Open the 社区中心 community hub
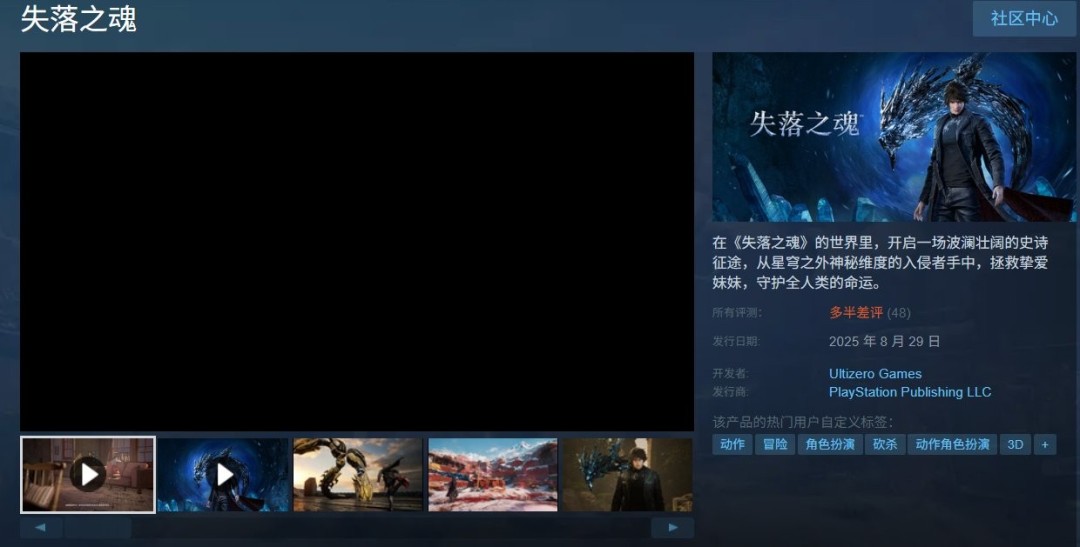Viewport: 1080px width, 547px height. pyautogui.click(x=1024, y=19)
